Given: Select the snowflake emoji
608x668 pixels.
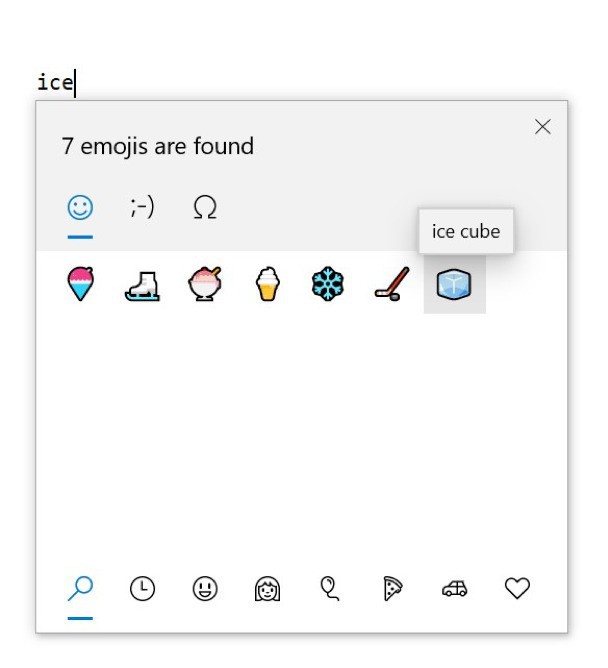Looking at the screenshot, I should 328,285.
